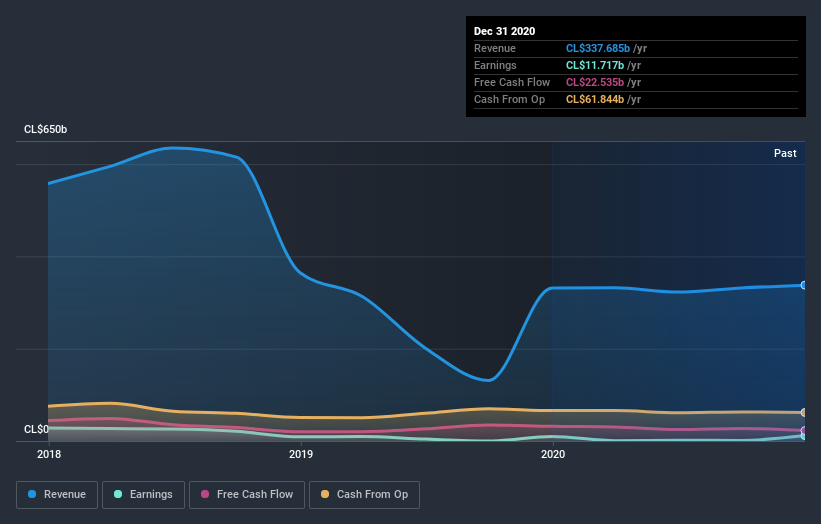The height and width of the screenshot is (524, 821).
Task: Toggle the Cash From Op legend button
Action: [x=364, y=495]
